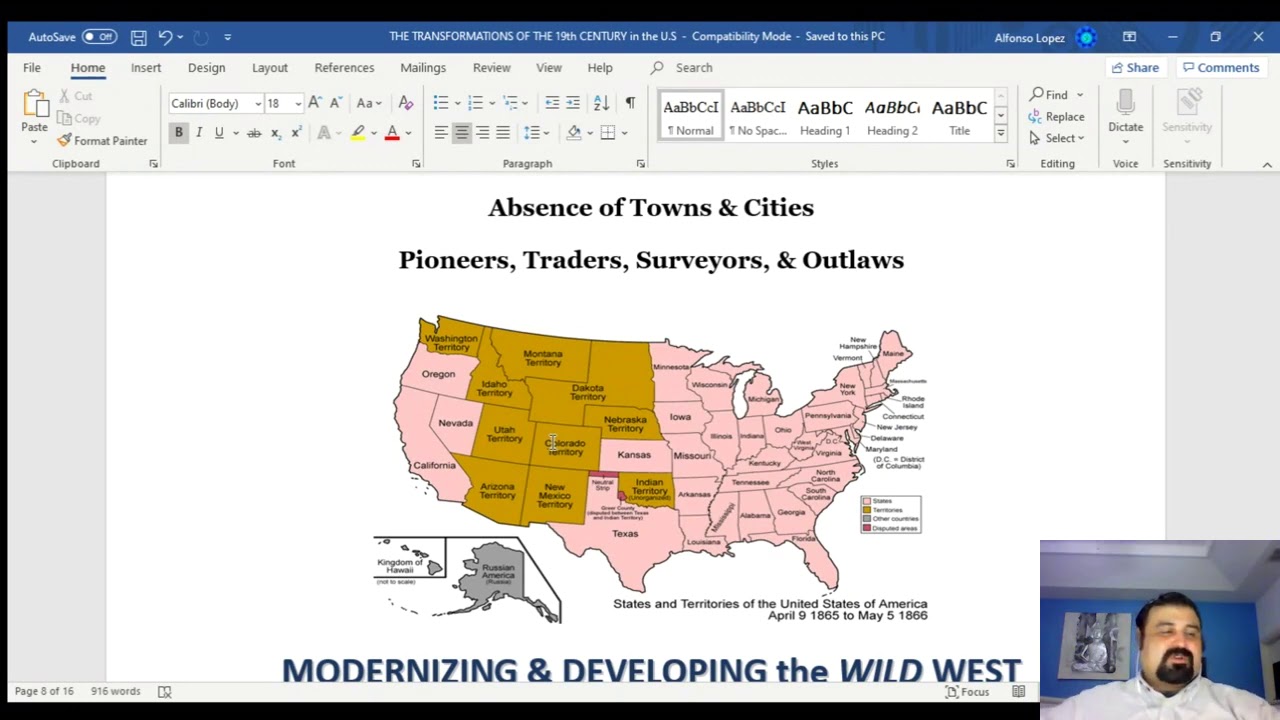This screenshot has height=720, width=1280.
Task: Toggle AutoSave switch off/on
Action: [x=99, y=37]
